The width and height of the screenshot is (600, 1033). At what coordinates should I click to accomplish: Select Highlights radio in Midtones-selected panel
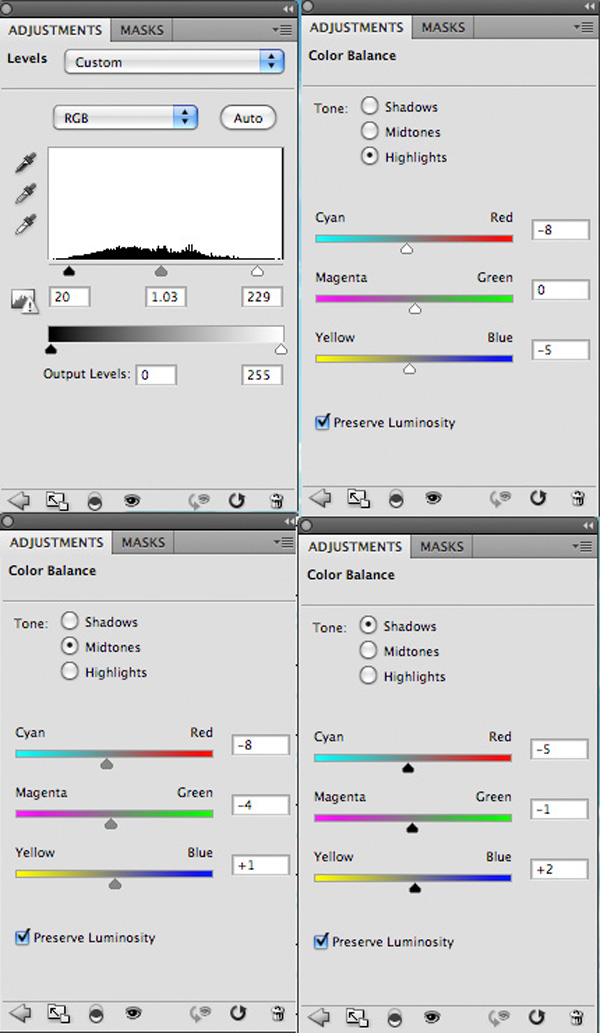coord(69,671)
